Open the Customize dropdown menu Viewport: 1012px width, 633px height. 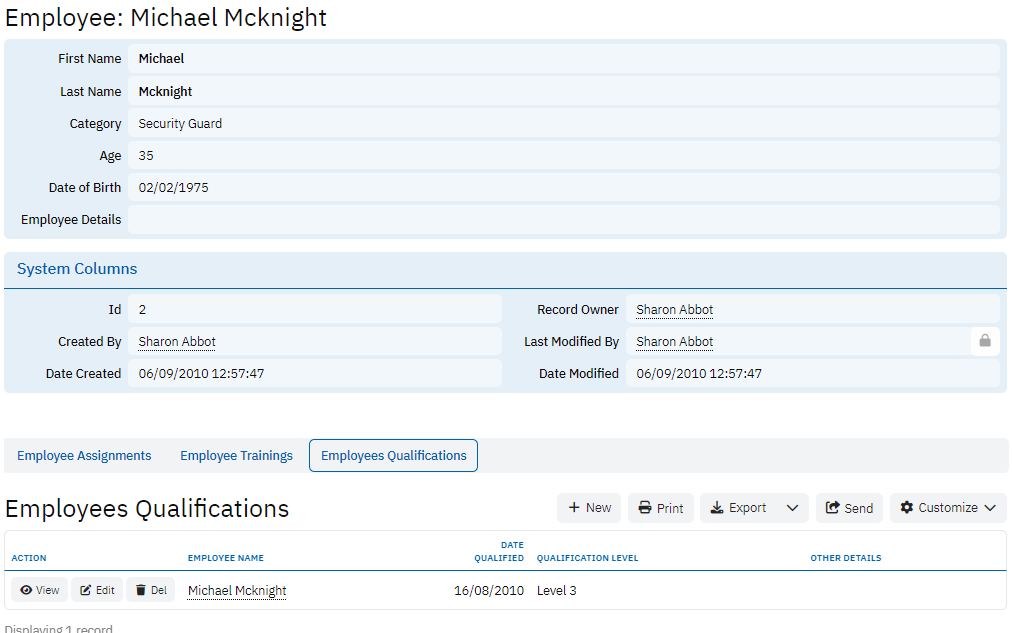click(947, 508)
